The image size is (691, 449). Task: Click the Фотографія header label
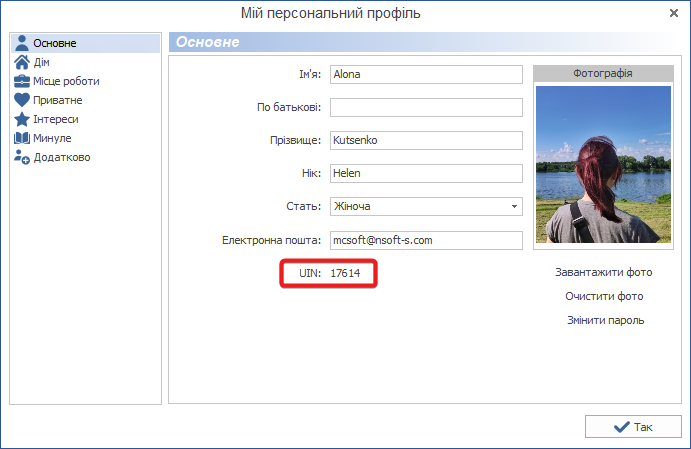click(x=602, y=74)
